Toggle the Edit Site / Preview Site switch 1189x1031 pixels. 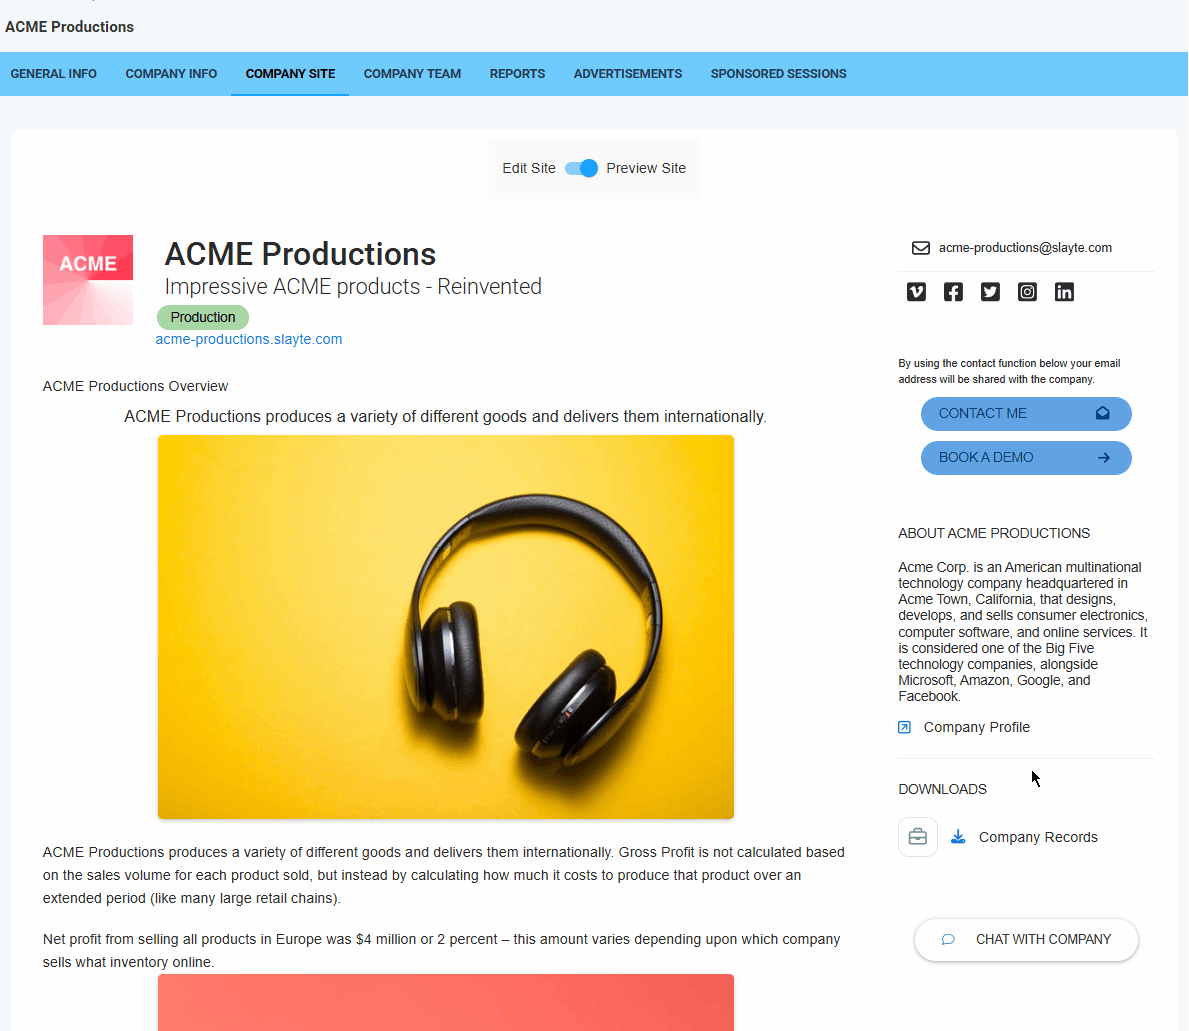pyautogui.click(x=582, y=168)
